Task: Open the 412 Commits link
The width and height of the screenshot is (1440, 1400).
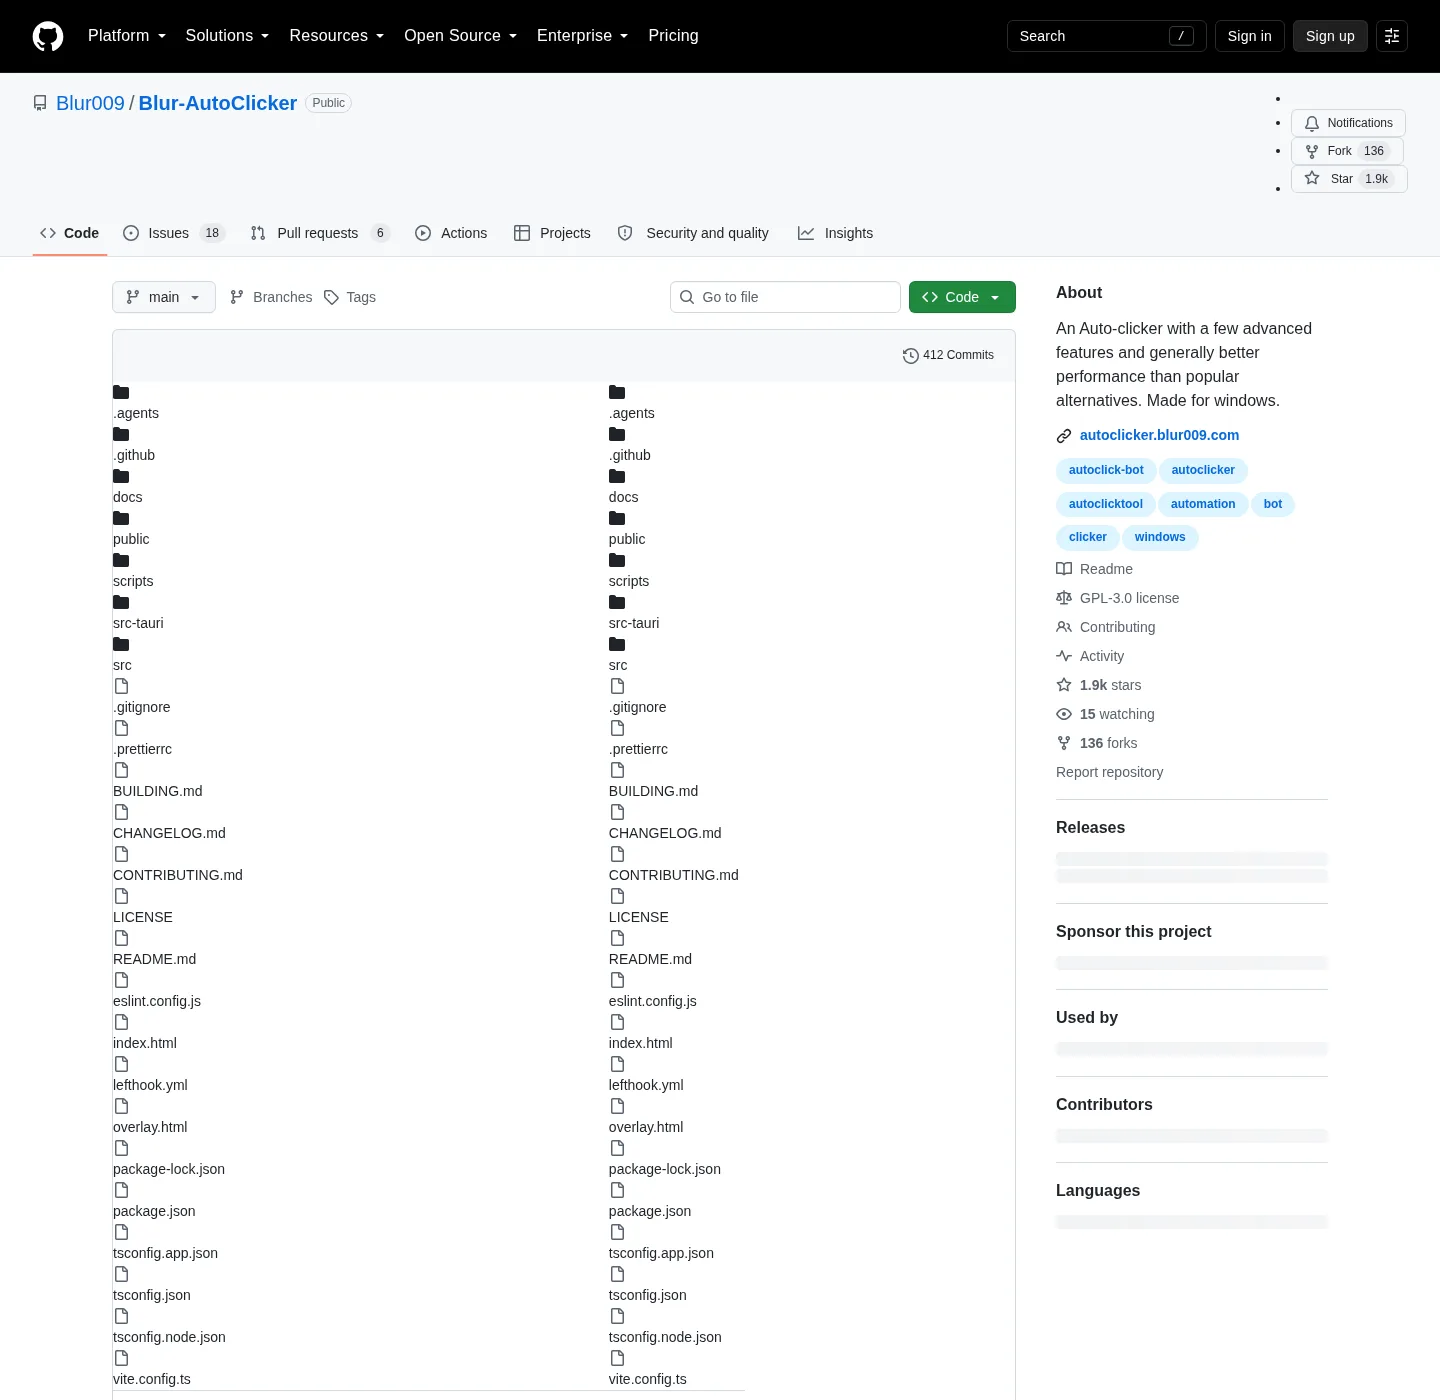Action: click(x=948, y=355)
